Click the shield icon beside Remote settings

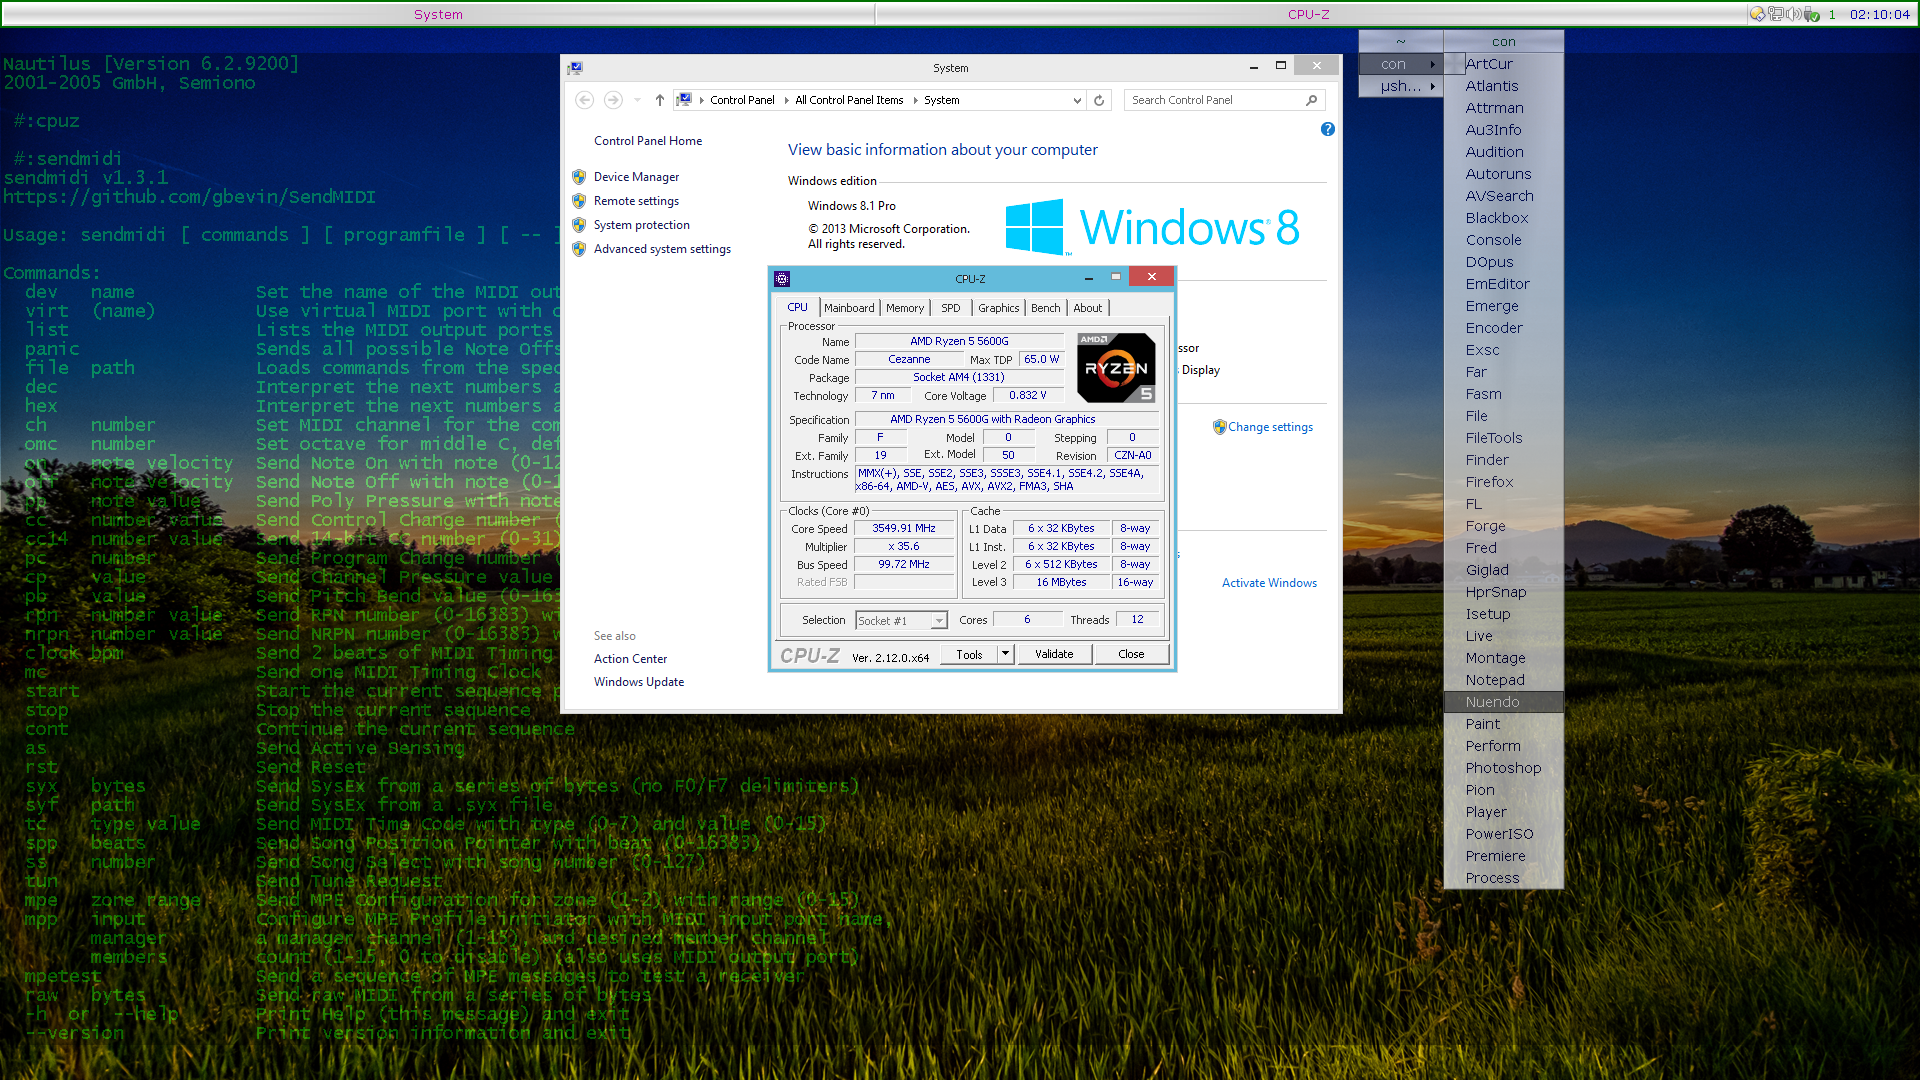point(579,201)
